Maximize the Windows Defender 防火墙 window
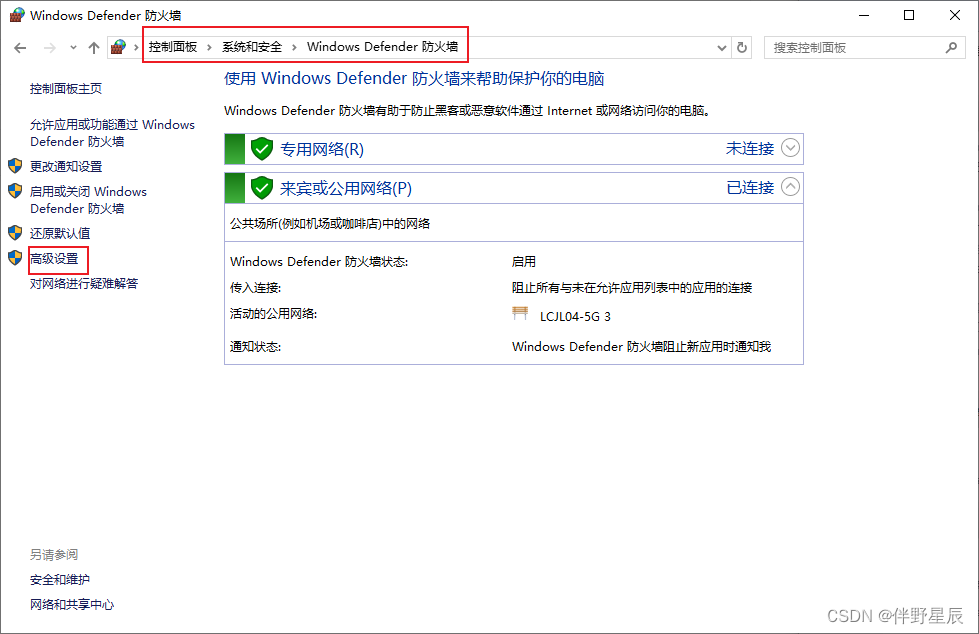979x634 pixels. (x=909, y=15)
